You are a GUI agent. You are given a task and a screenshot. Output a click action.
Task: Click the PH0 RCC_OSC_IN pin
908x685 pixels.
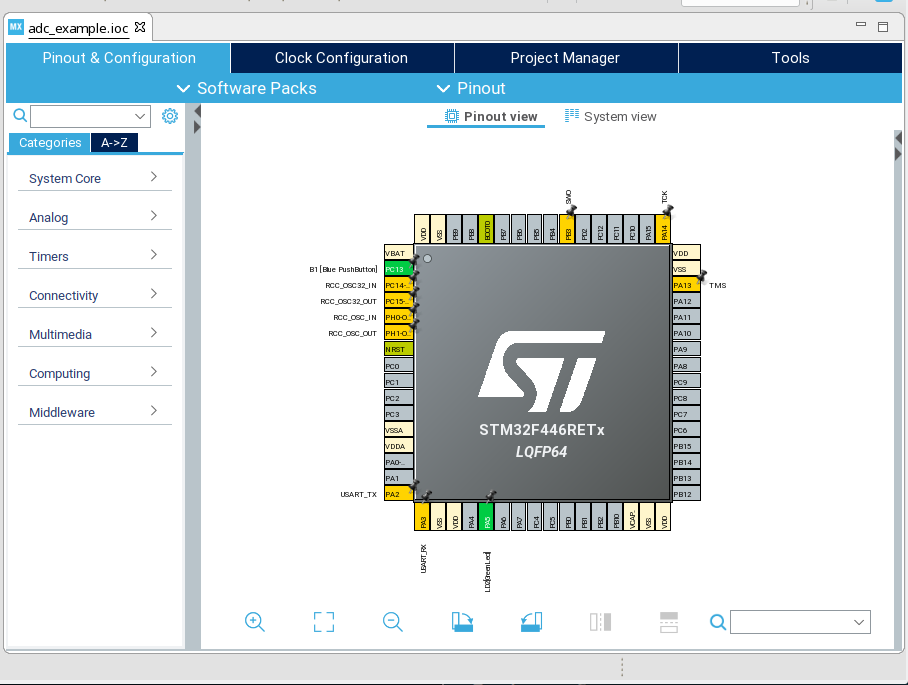[398, 317]
